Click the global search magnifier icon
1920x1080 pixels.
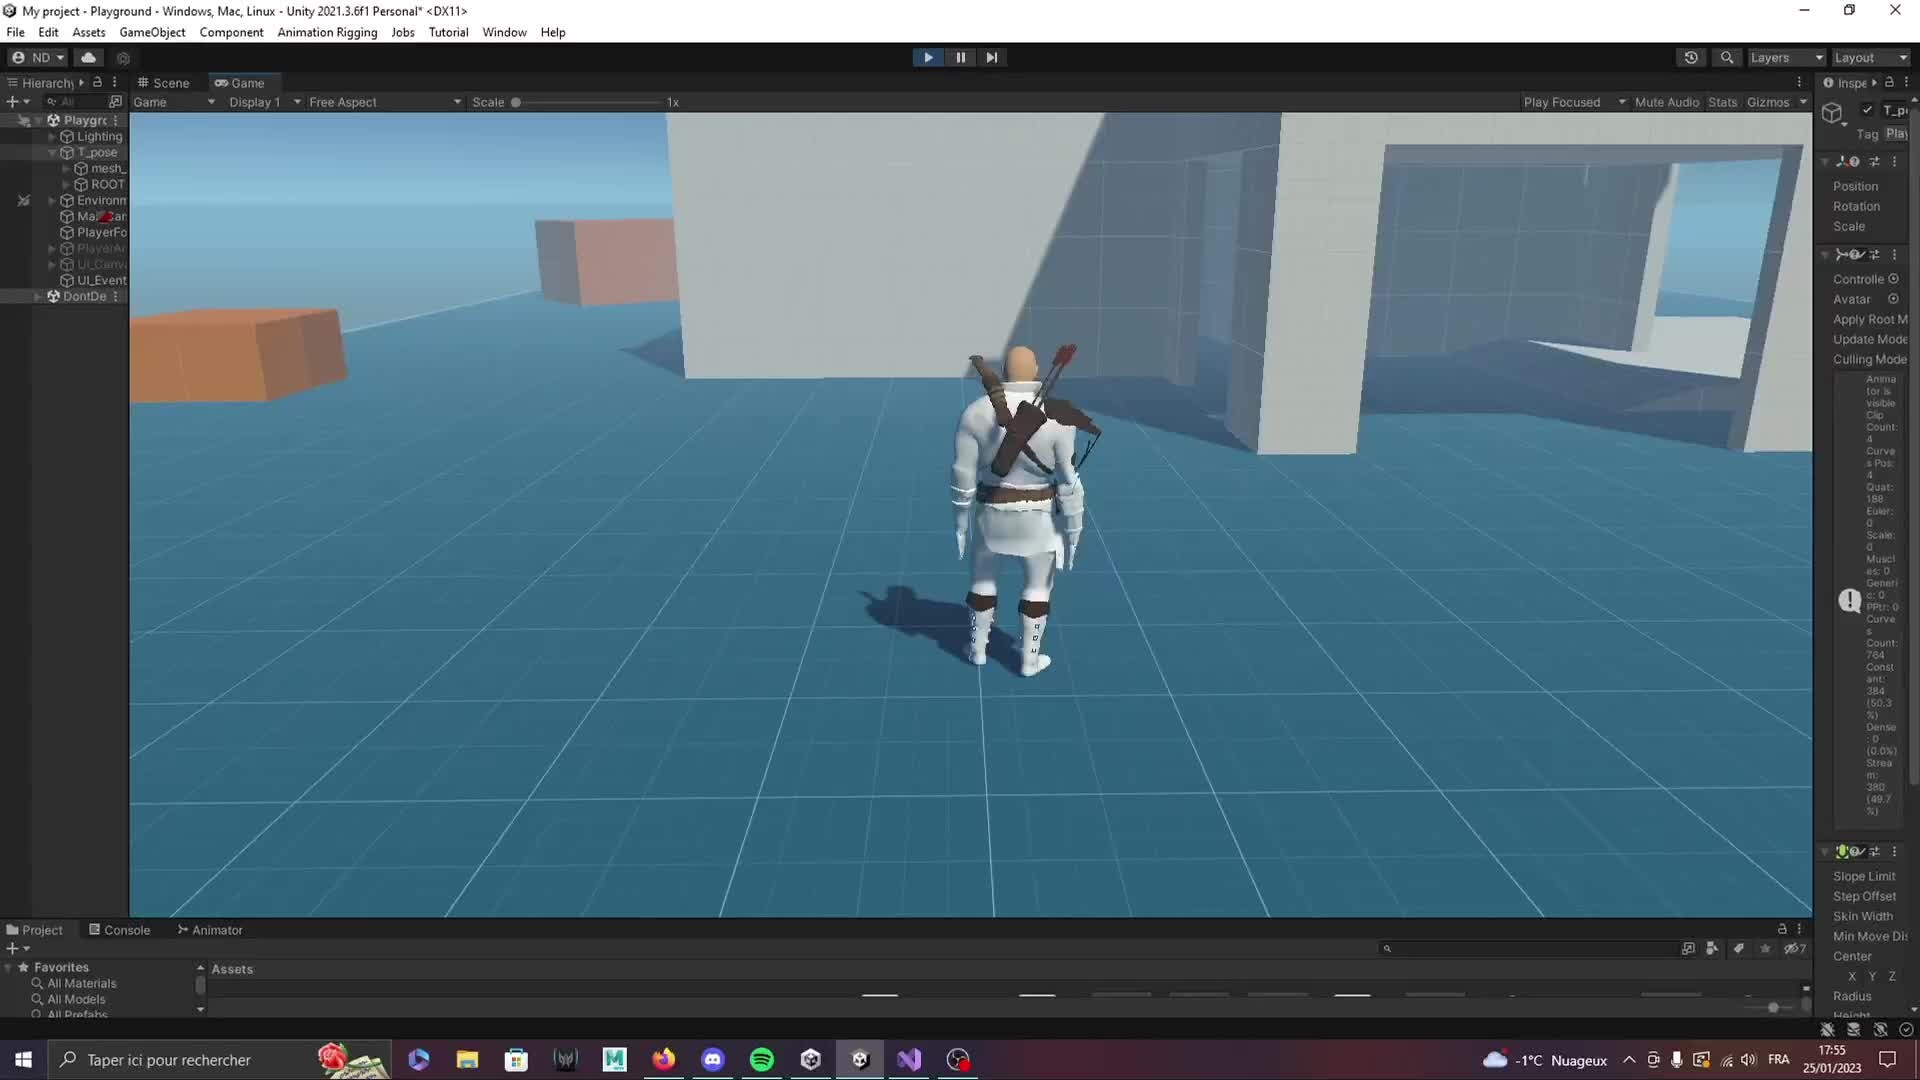[1726, 57]
